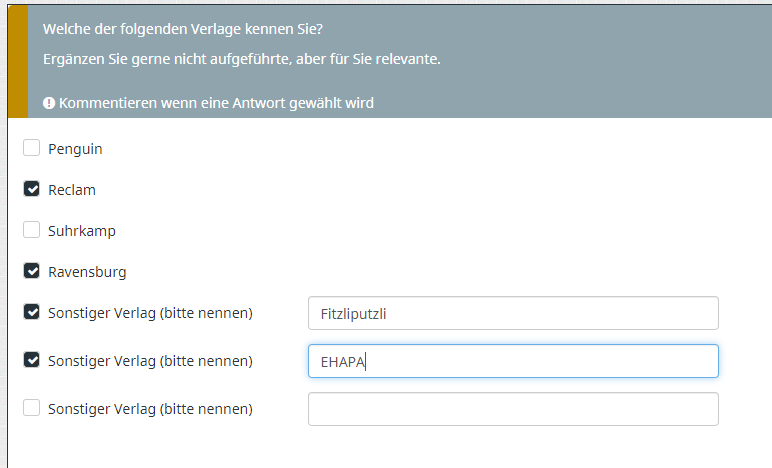Screen dimensions: 772x468
Task: Uncheck the Ravensburg checkbox
Action: tap(31, 271)
